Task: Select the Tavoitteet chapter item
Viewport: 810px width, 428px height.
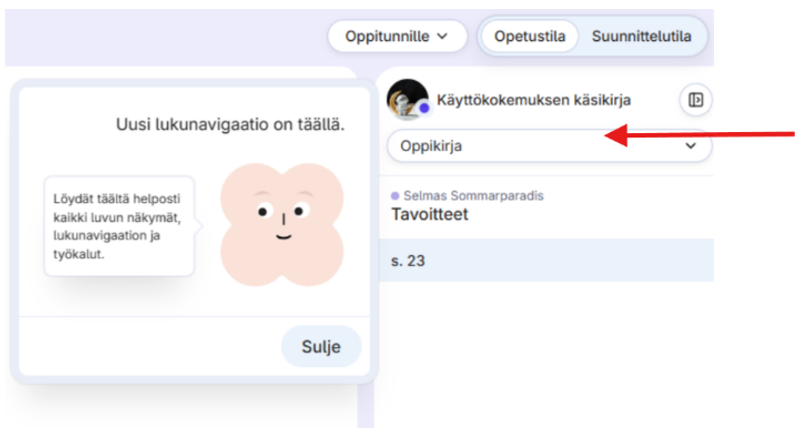Action: click(429, 214)
